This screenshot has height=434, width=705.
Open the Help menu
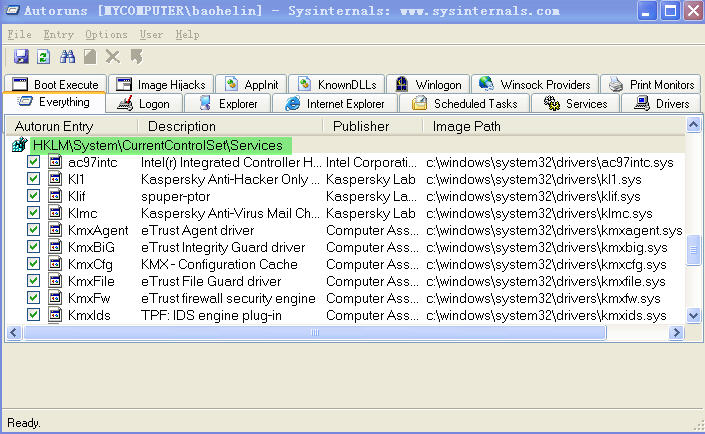pos(187,34)
